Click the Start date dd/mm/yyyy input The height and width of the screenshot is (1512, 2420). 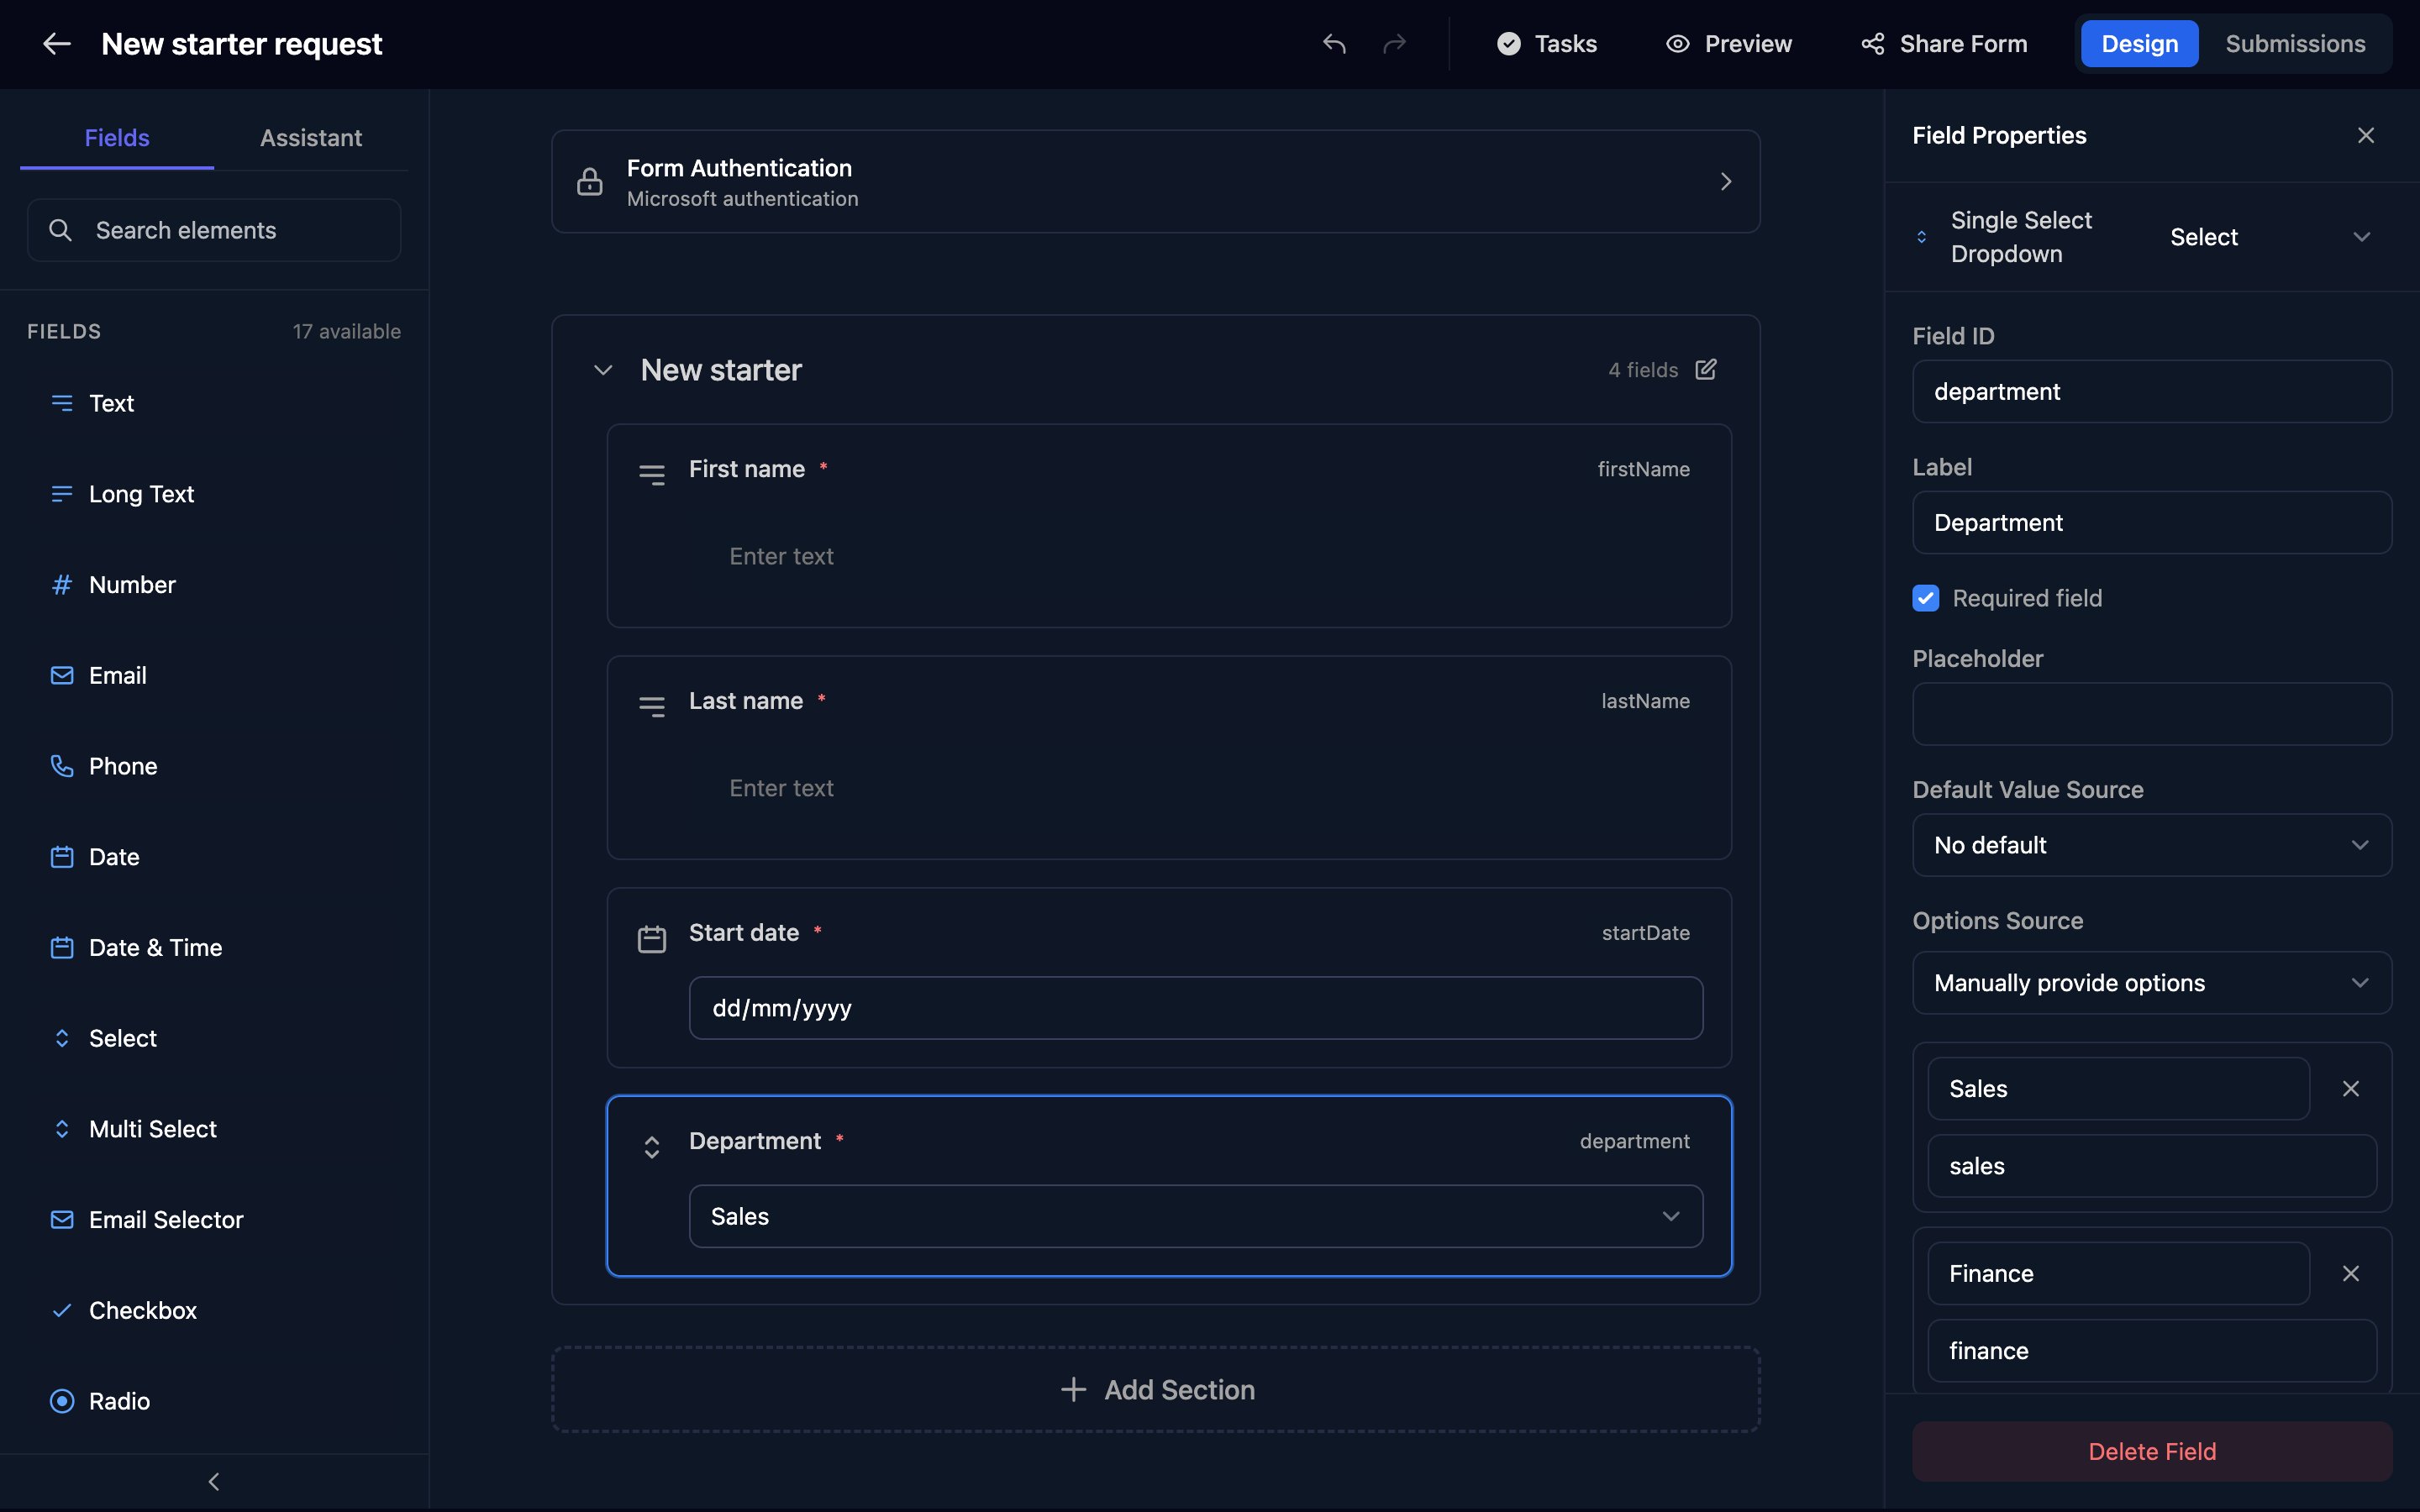click(1196, 1008)
